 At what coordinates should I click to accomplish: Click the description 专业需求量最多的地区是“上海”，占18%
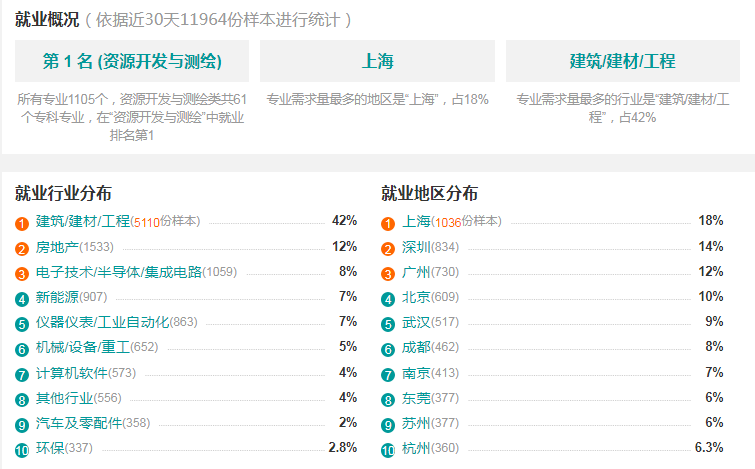point(378,100)
